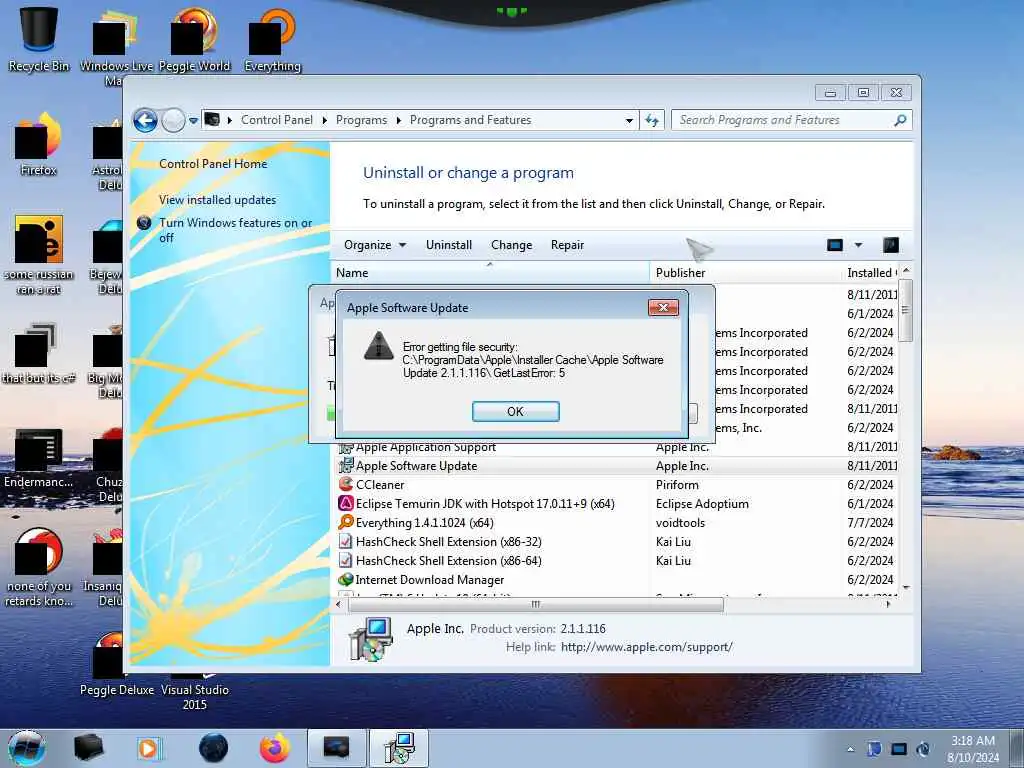The image size is (1024, 768).
Task: Click the search magnifier icon
Action: pyautogui.click(x=900, y=120)
